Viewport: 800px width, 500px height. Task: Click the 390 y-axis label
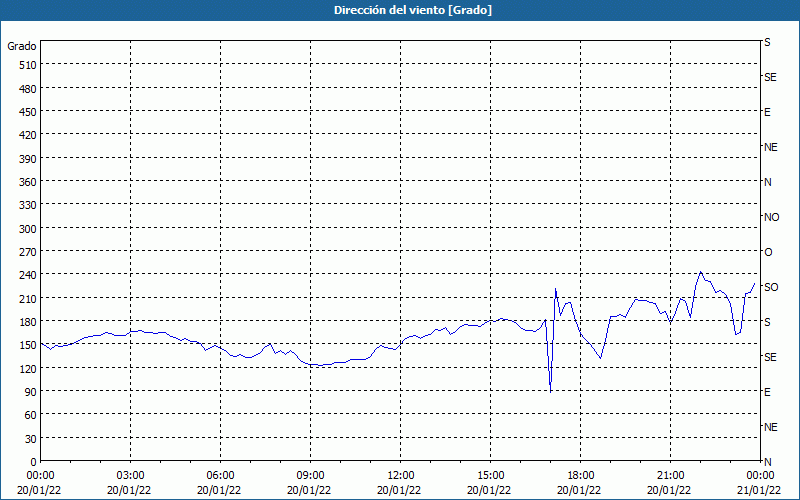click(x=29, y=159)
